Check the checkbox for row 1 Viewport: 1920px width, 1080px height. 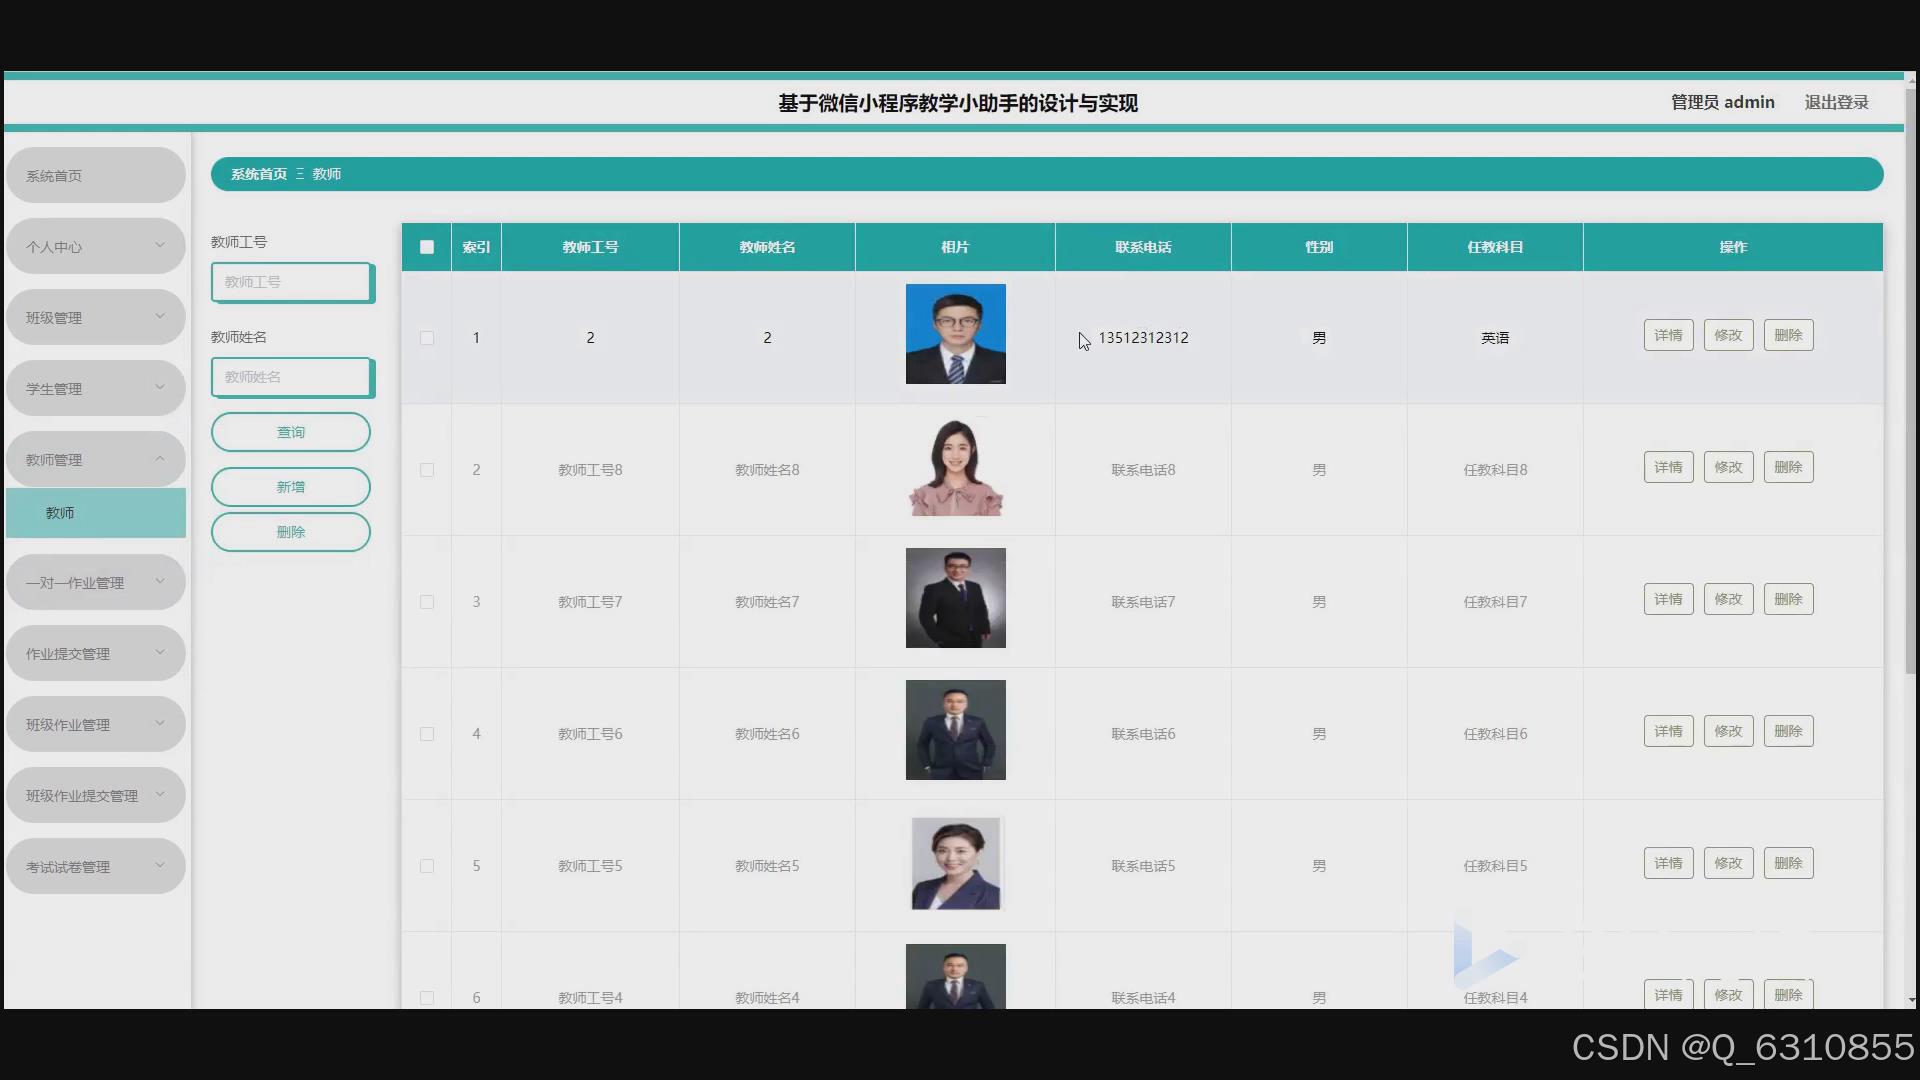click(x=427, y=338)
